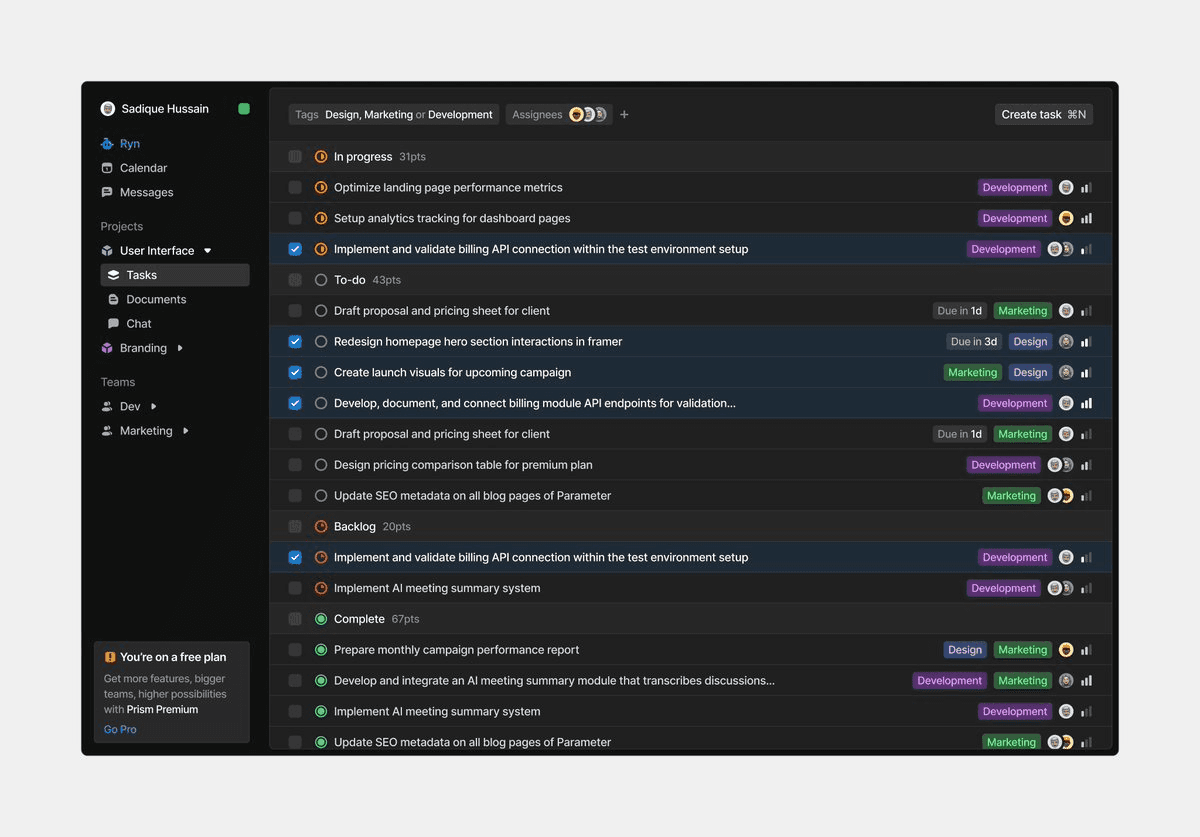Click the Chat bubble icon
Screen dimensions: 1200x837
[x=113, y=324]
